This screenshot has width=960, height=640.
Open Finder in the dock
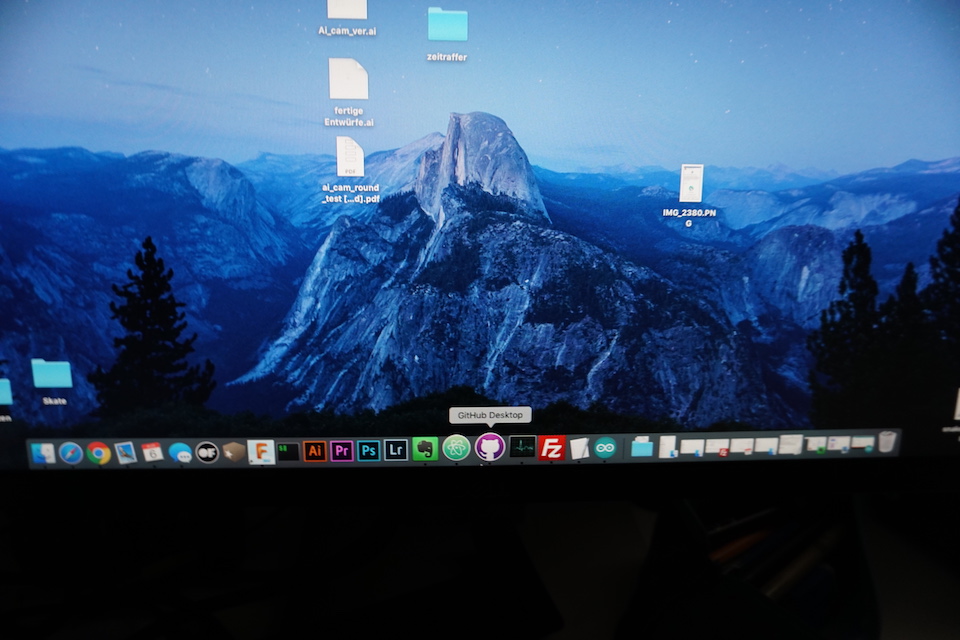(43, 453)
